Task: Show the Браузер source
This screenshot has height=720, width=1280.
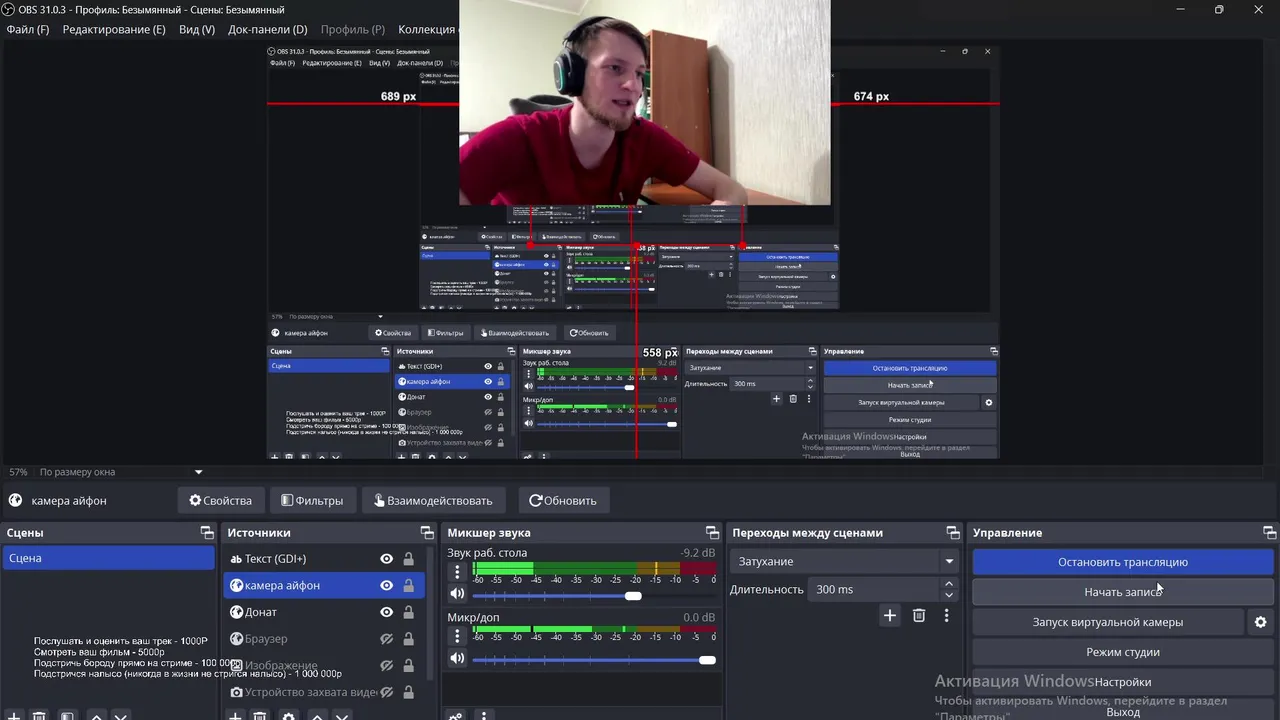Action: click(x=386, y=639)
